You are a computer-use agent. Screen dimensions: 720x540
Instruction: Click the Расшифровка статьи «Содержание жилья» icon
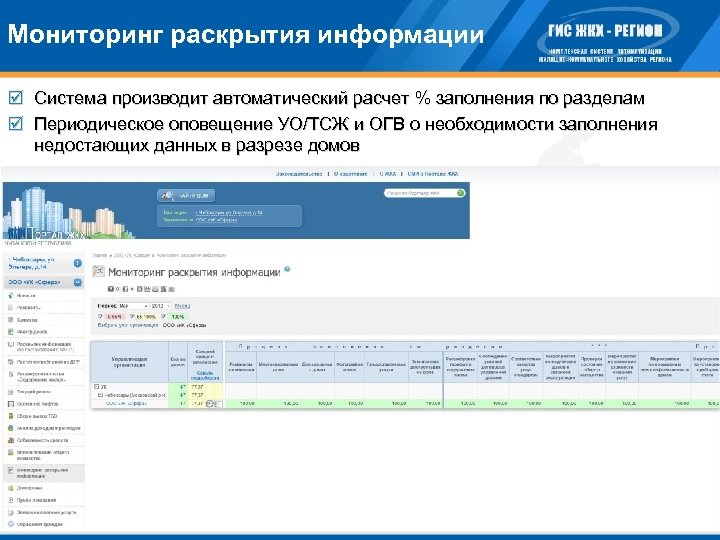coord(11,375)
